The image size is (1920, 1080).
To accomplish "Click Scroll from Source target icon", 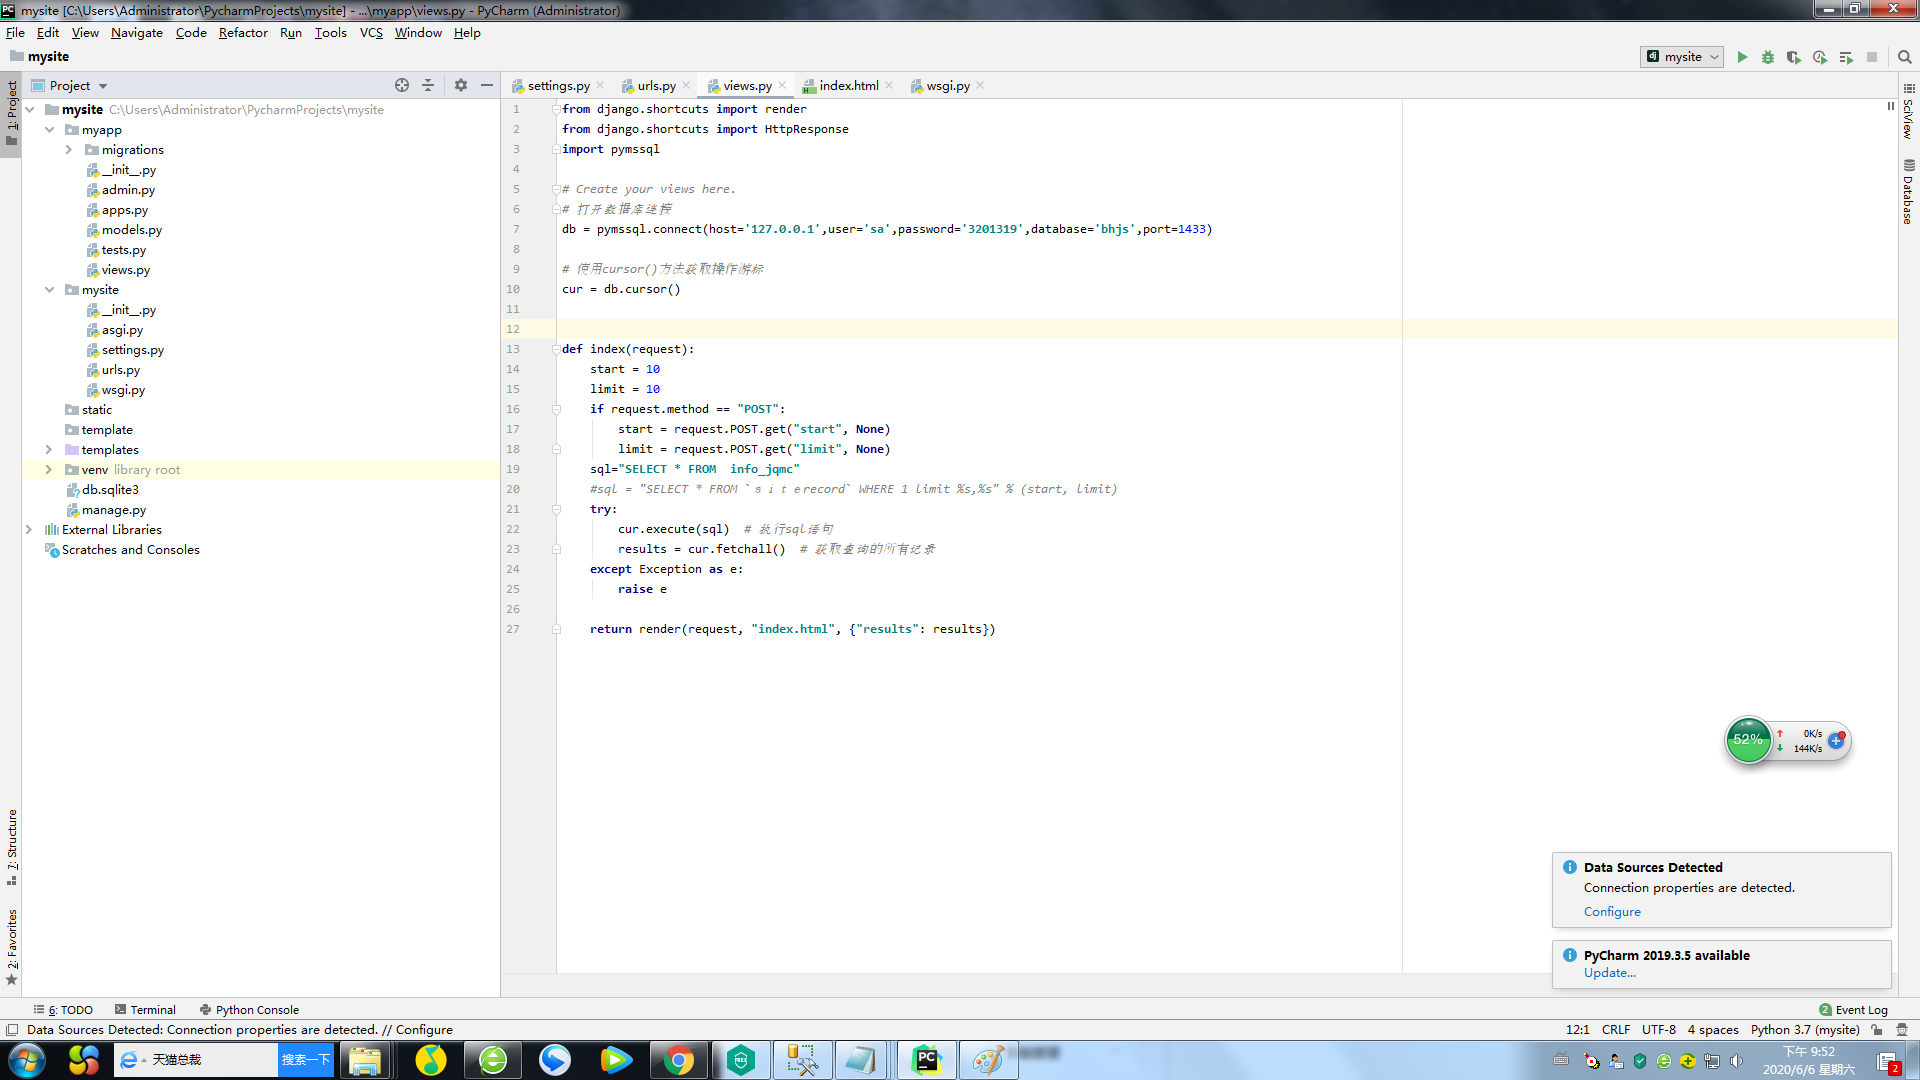I will (402, 85).
